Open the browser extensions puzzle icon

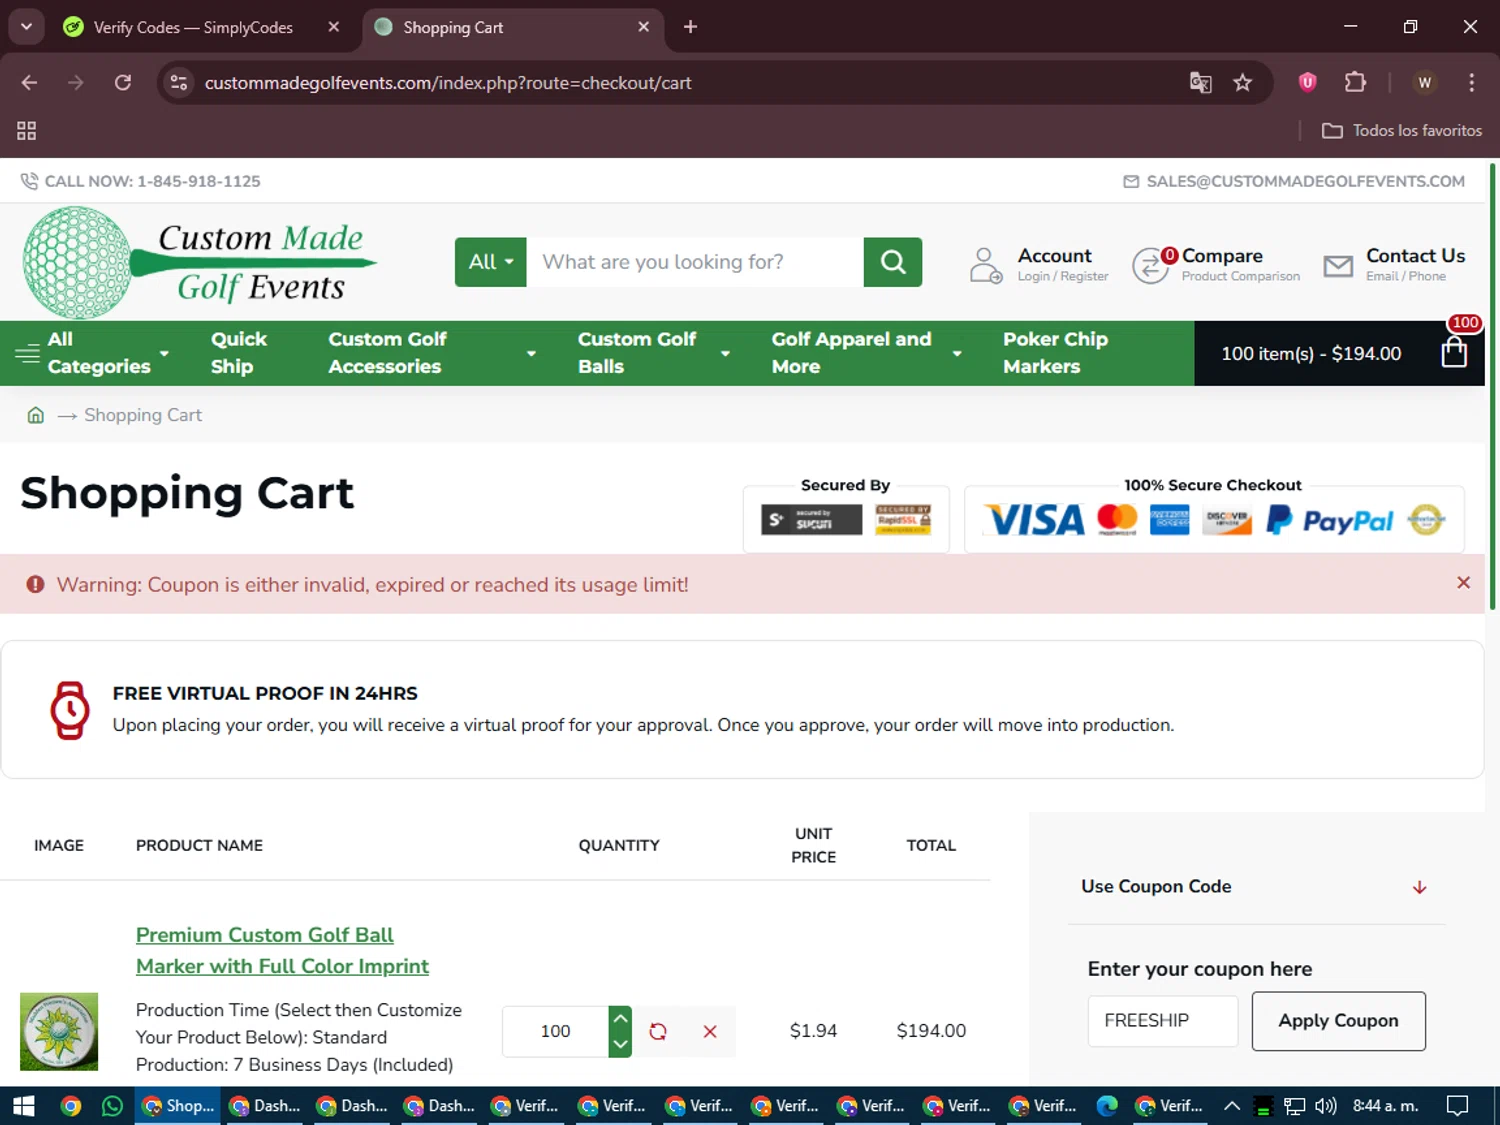(x=1355, y=82)
